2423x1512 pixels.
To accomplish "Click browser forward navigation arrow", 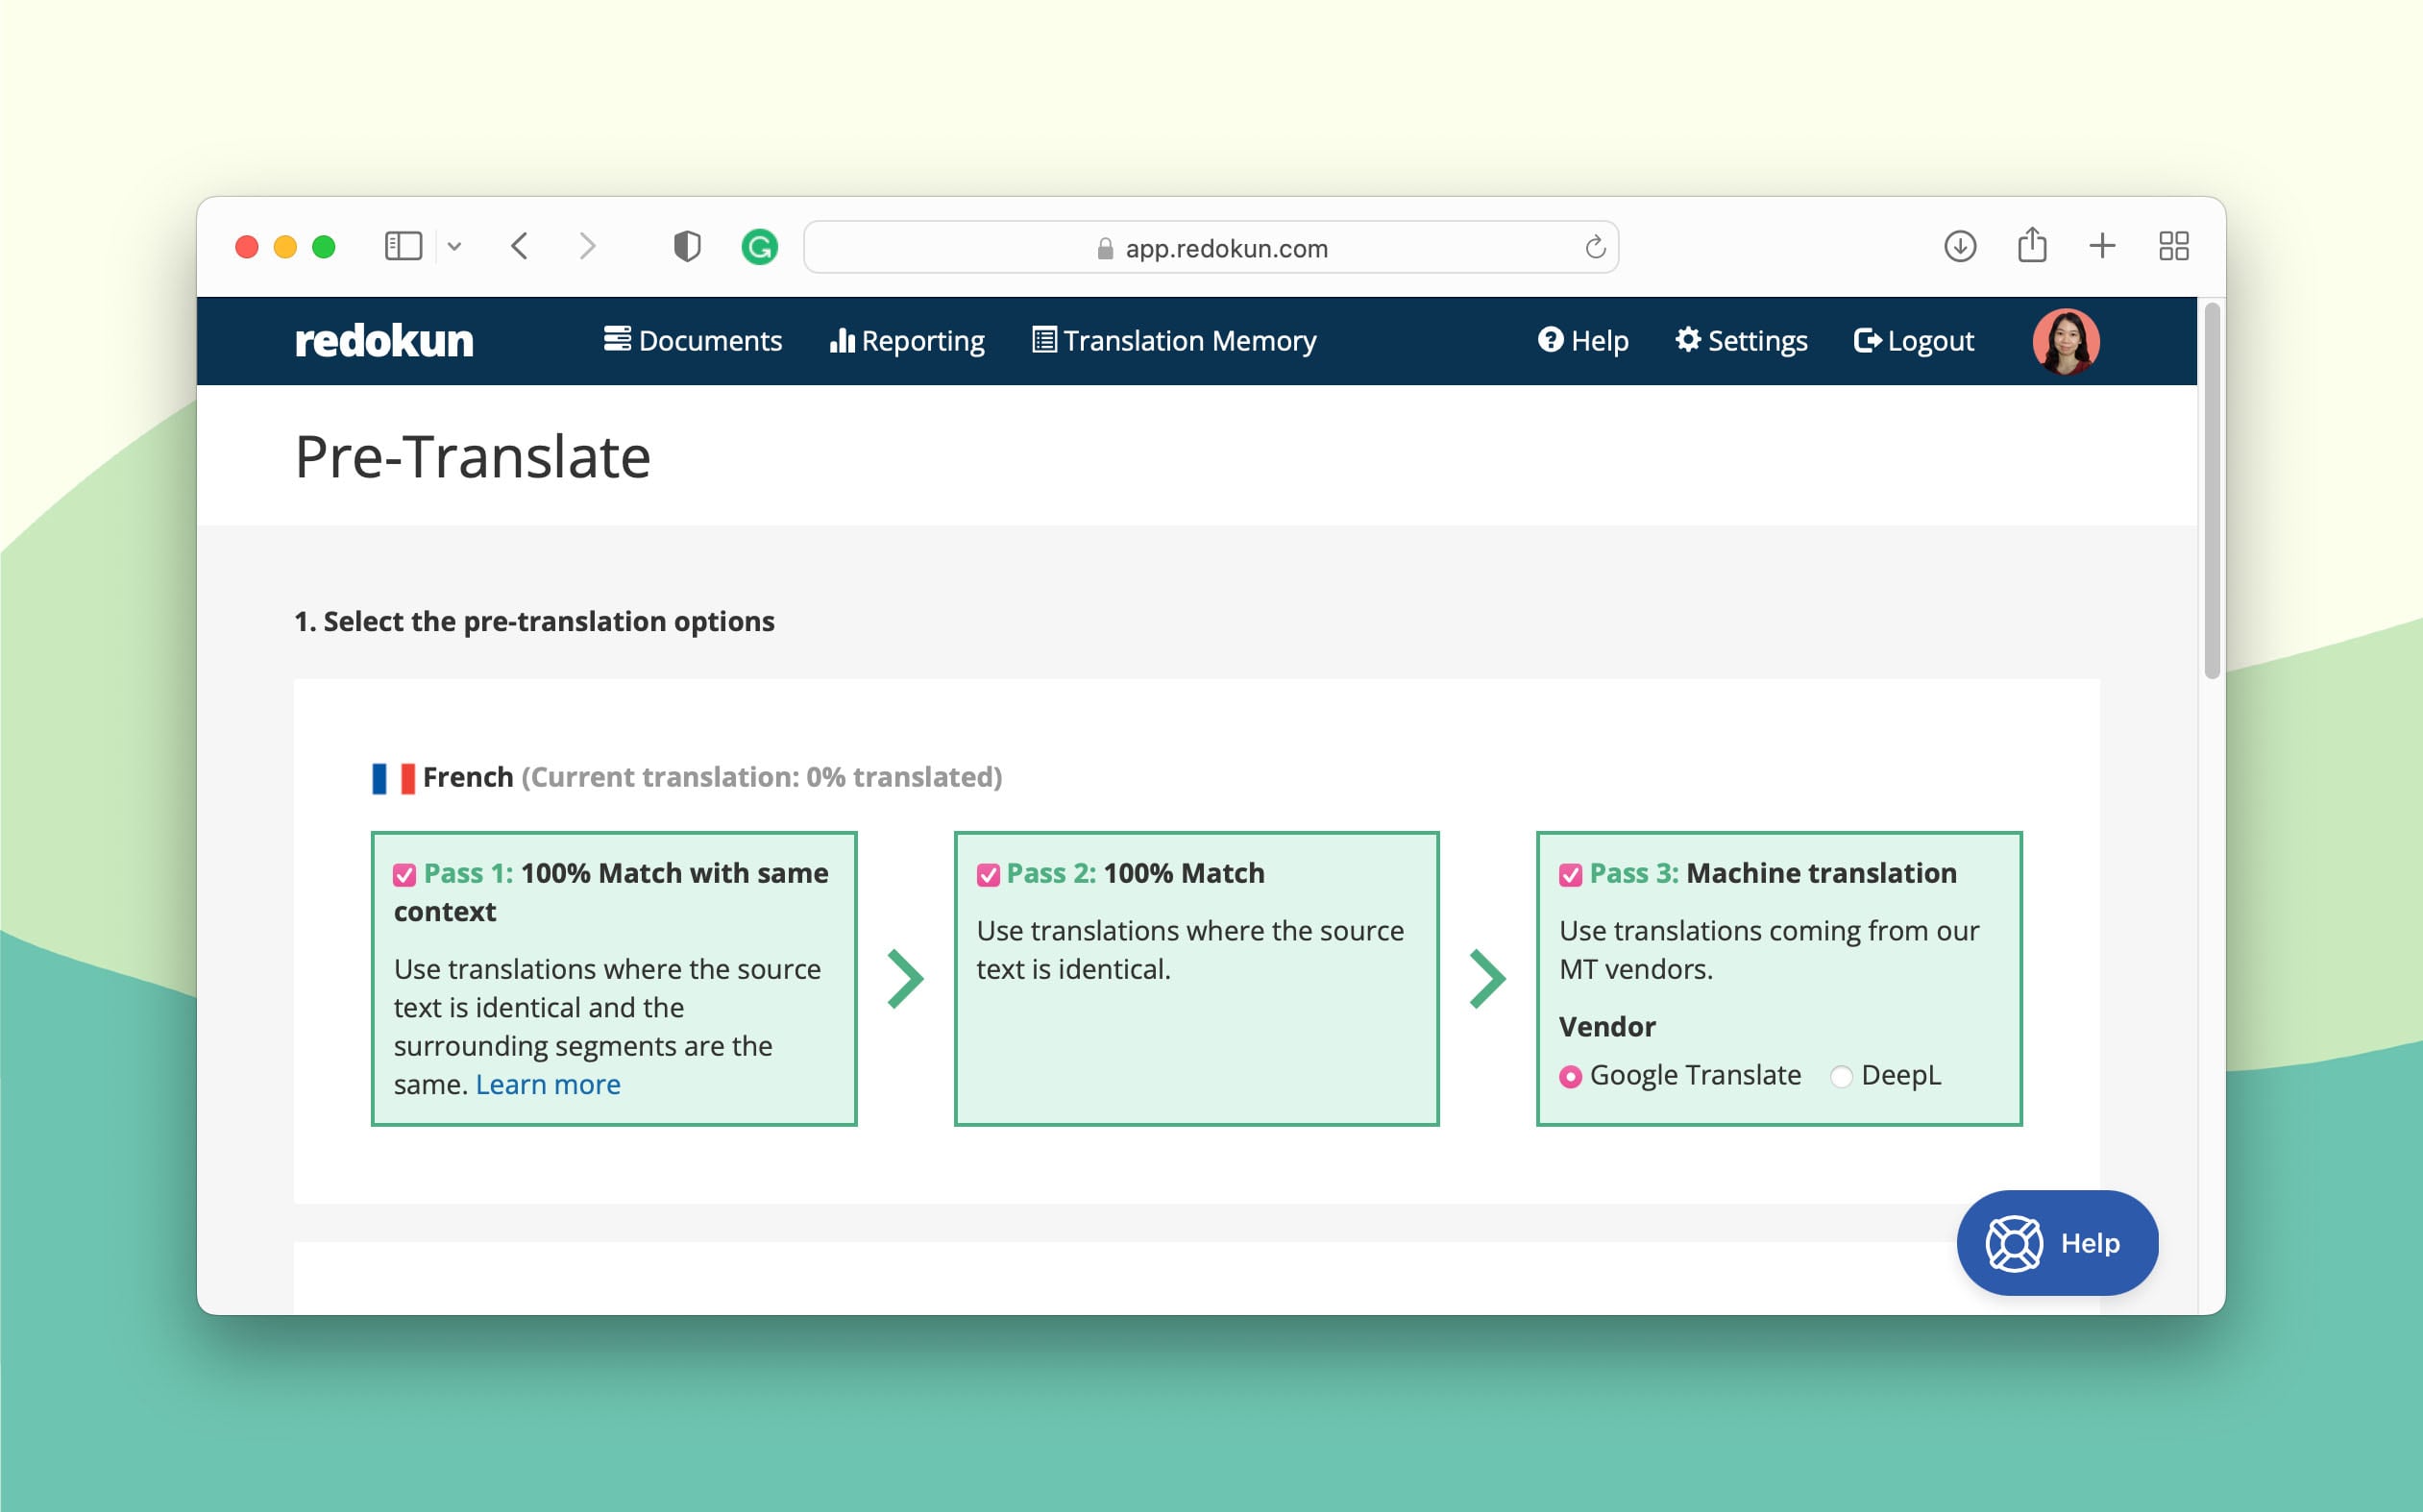I will (585, 246).
